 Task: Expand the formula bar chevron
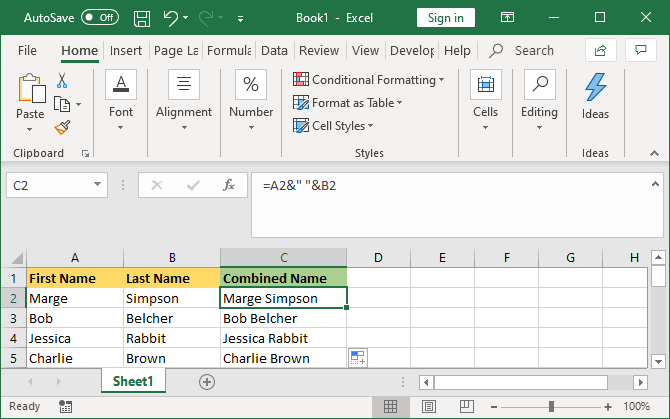(x=653, y=184)
